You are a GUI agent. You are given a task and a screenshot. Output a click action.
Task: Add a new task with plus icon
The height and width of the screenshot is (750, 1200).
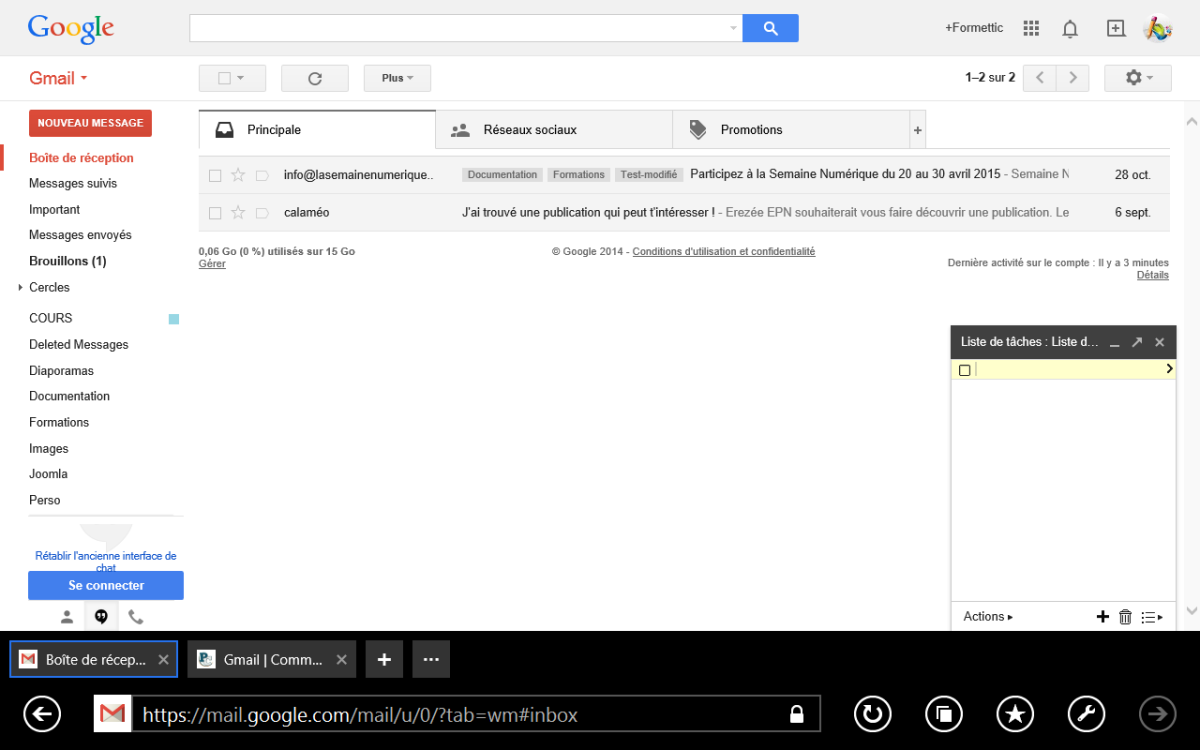click(x=1103, y=617)
